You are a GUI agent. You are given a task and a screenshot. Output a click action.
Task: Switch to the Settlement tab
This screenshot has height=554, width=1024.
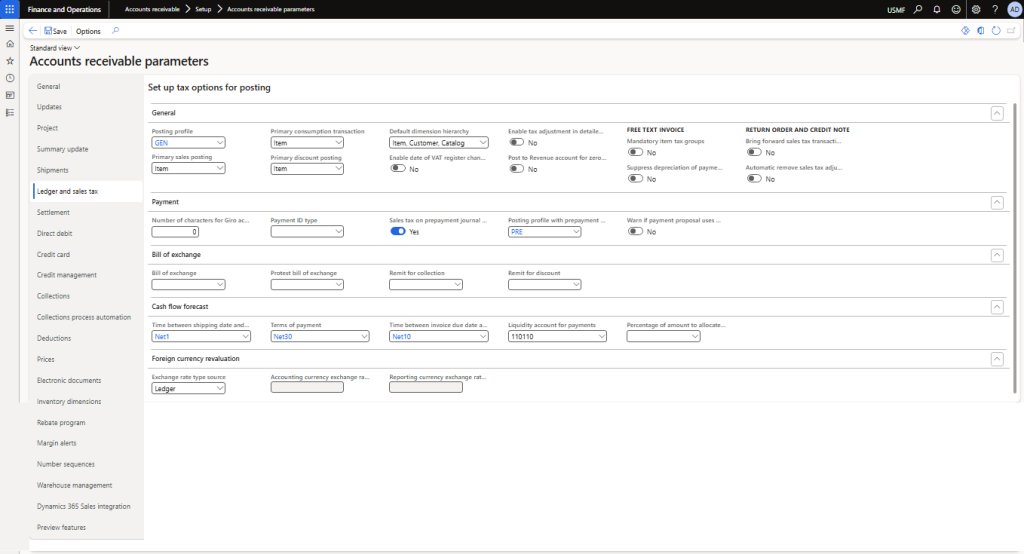53,212
